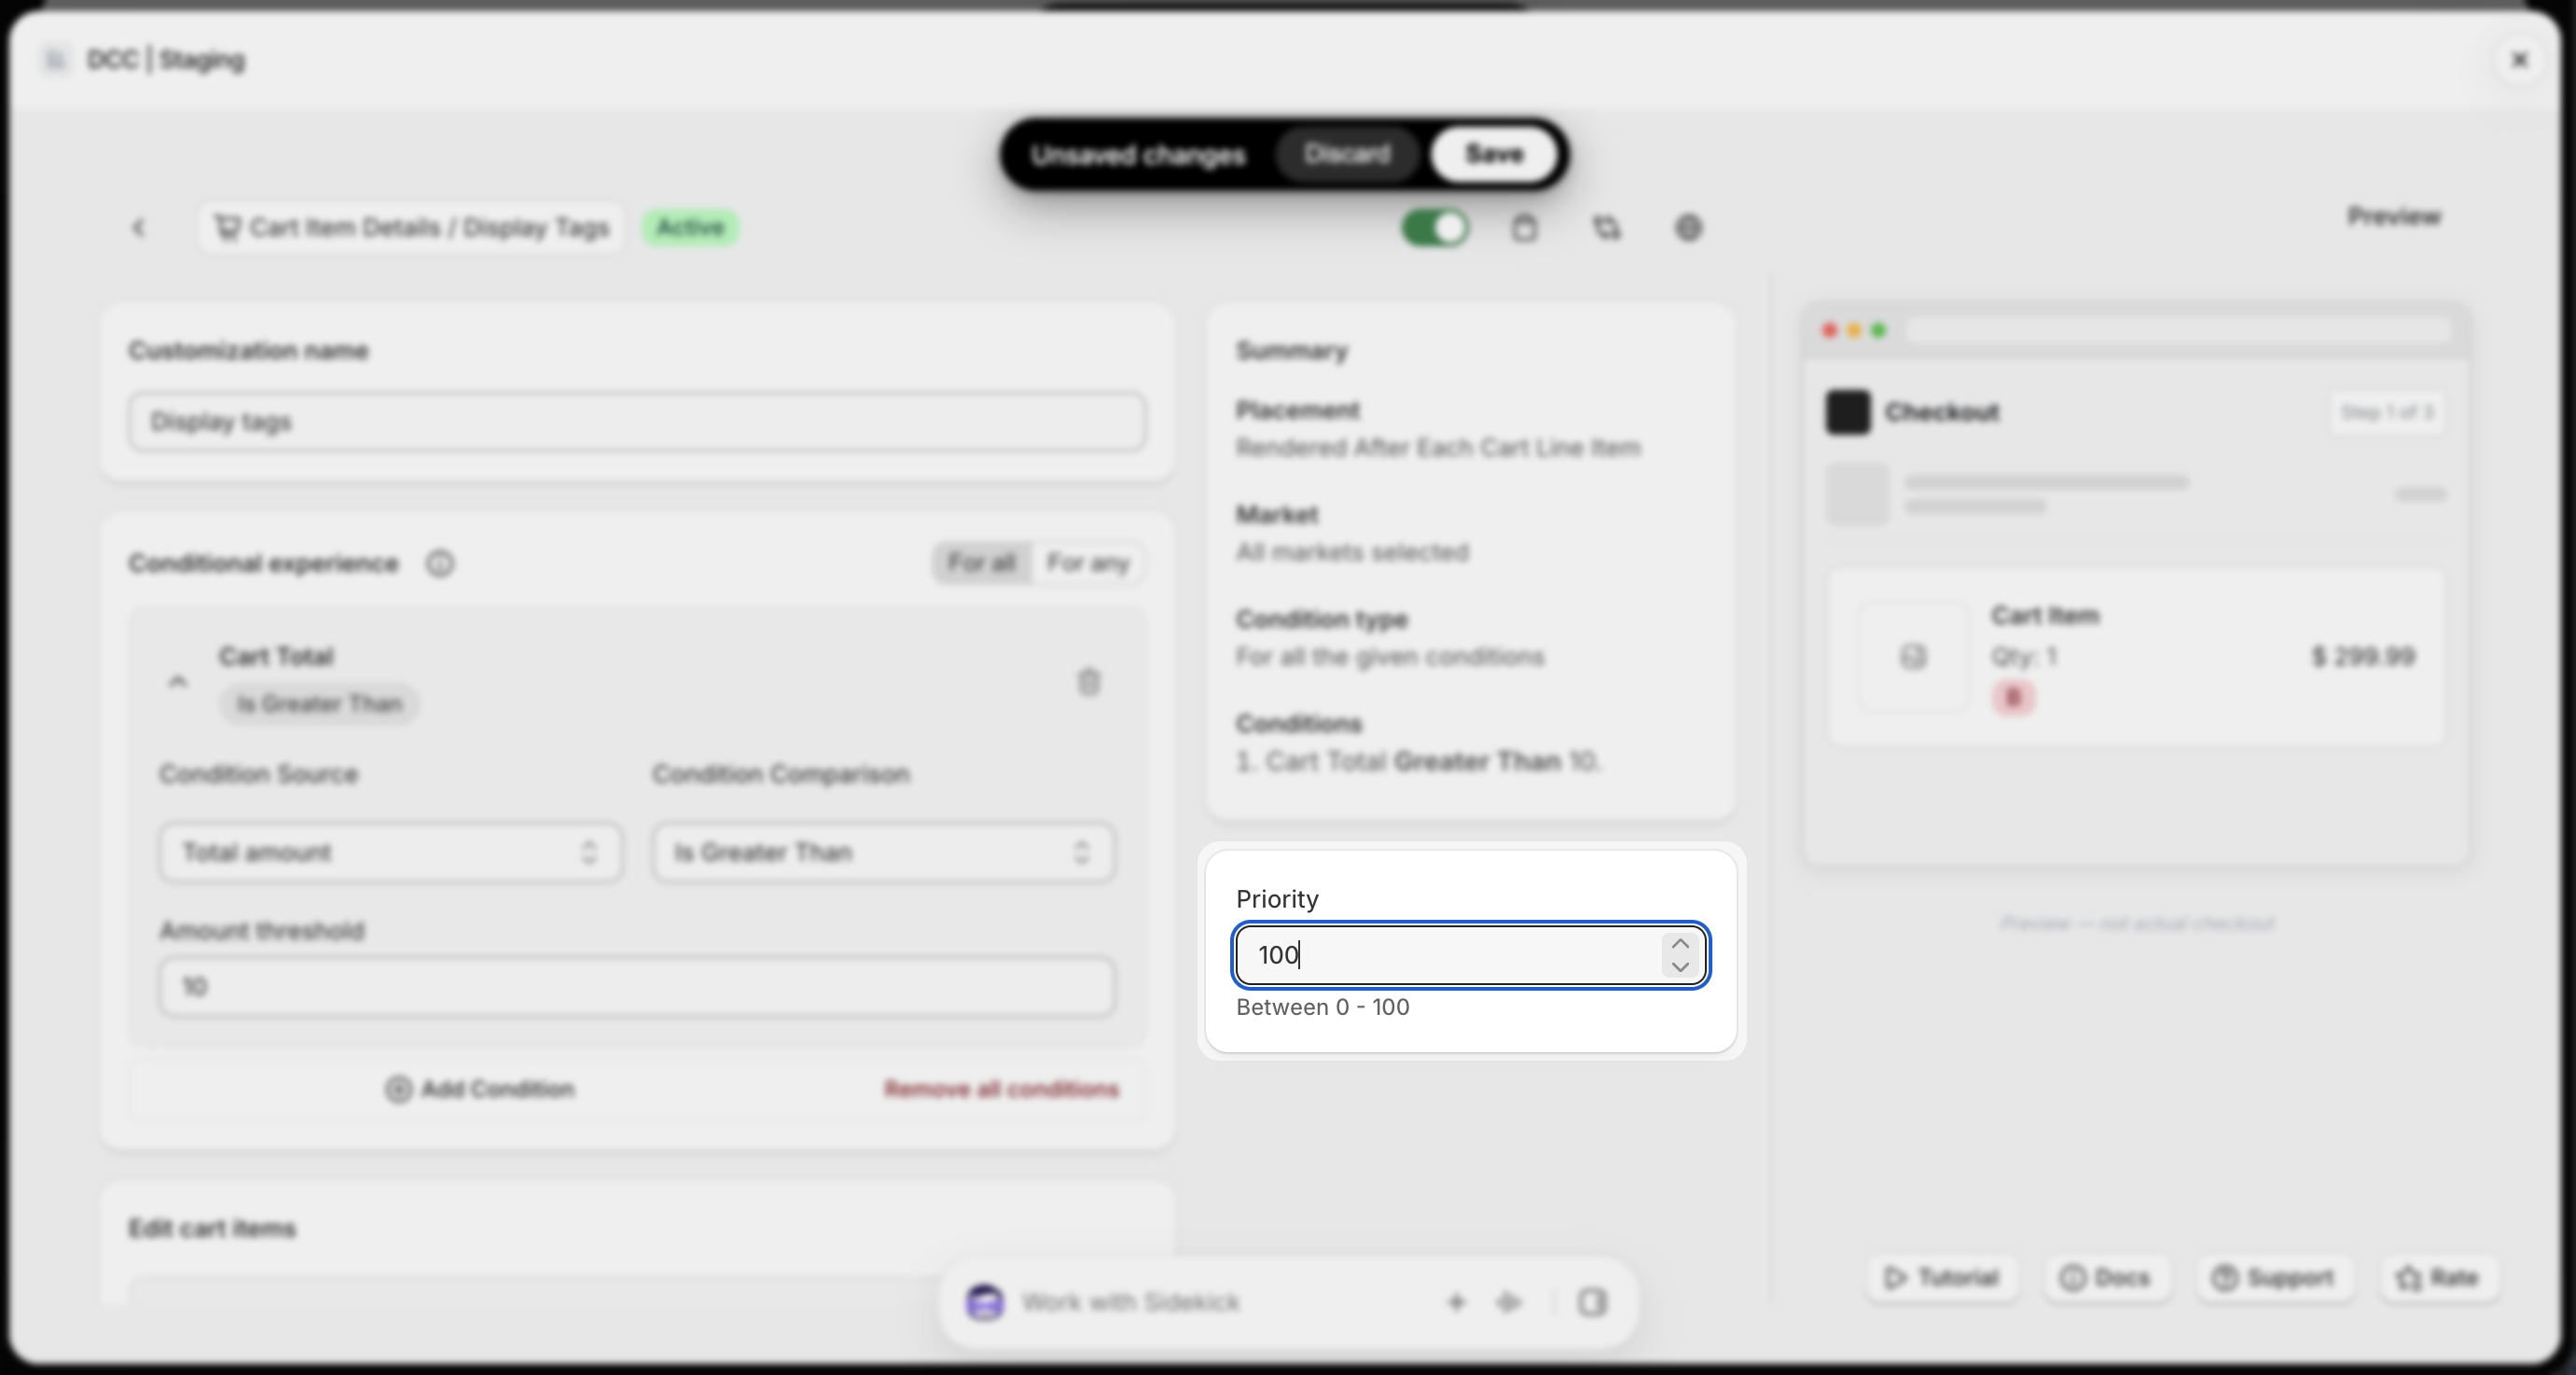
Task: Click the Save button
Action: coord(1494,154)
